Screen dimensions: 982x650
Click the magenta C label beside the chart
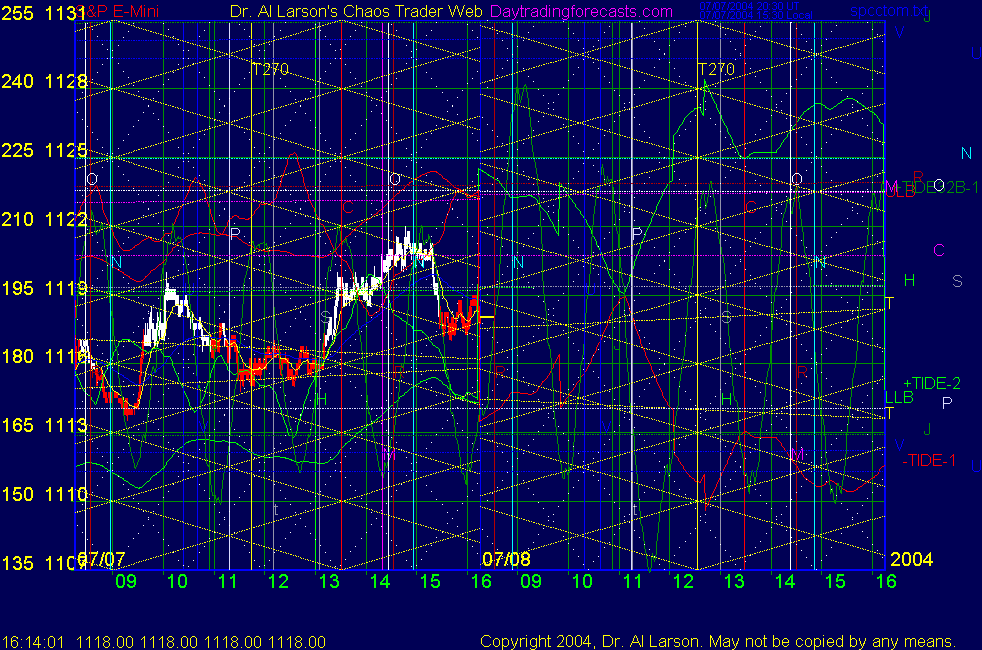tap(938, 250)
